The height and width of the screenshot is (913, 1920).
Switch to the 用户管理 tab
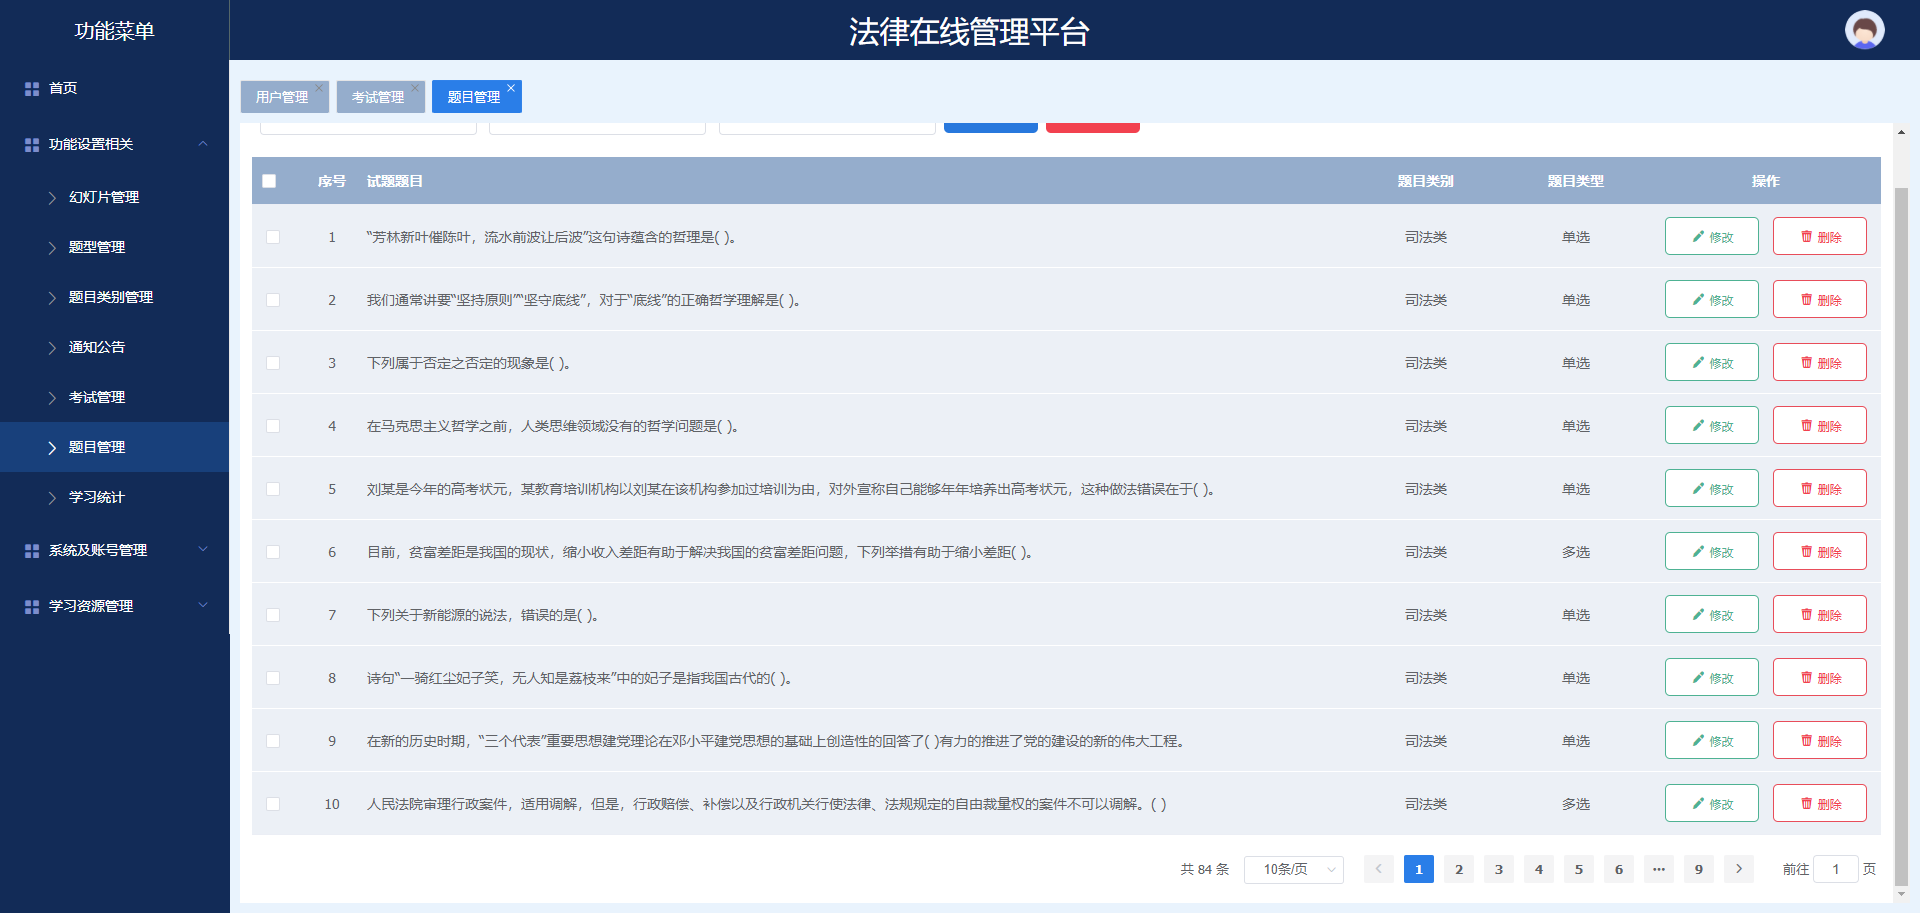(282, 97)
